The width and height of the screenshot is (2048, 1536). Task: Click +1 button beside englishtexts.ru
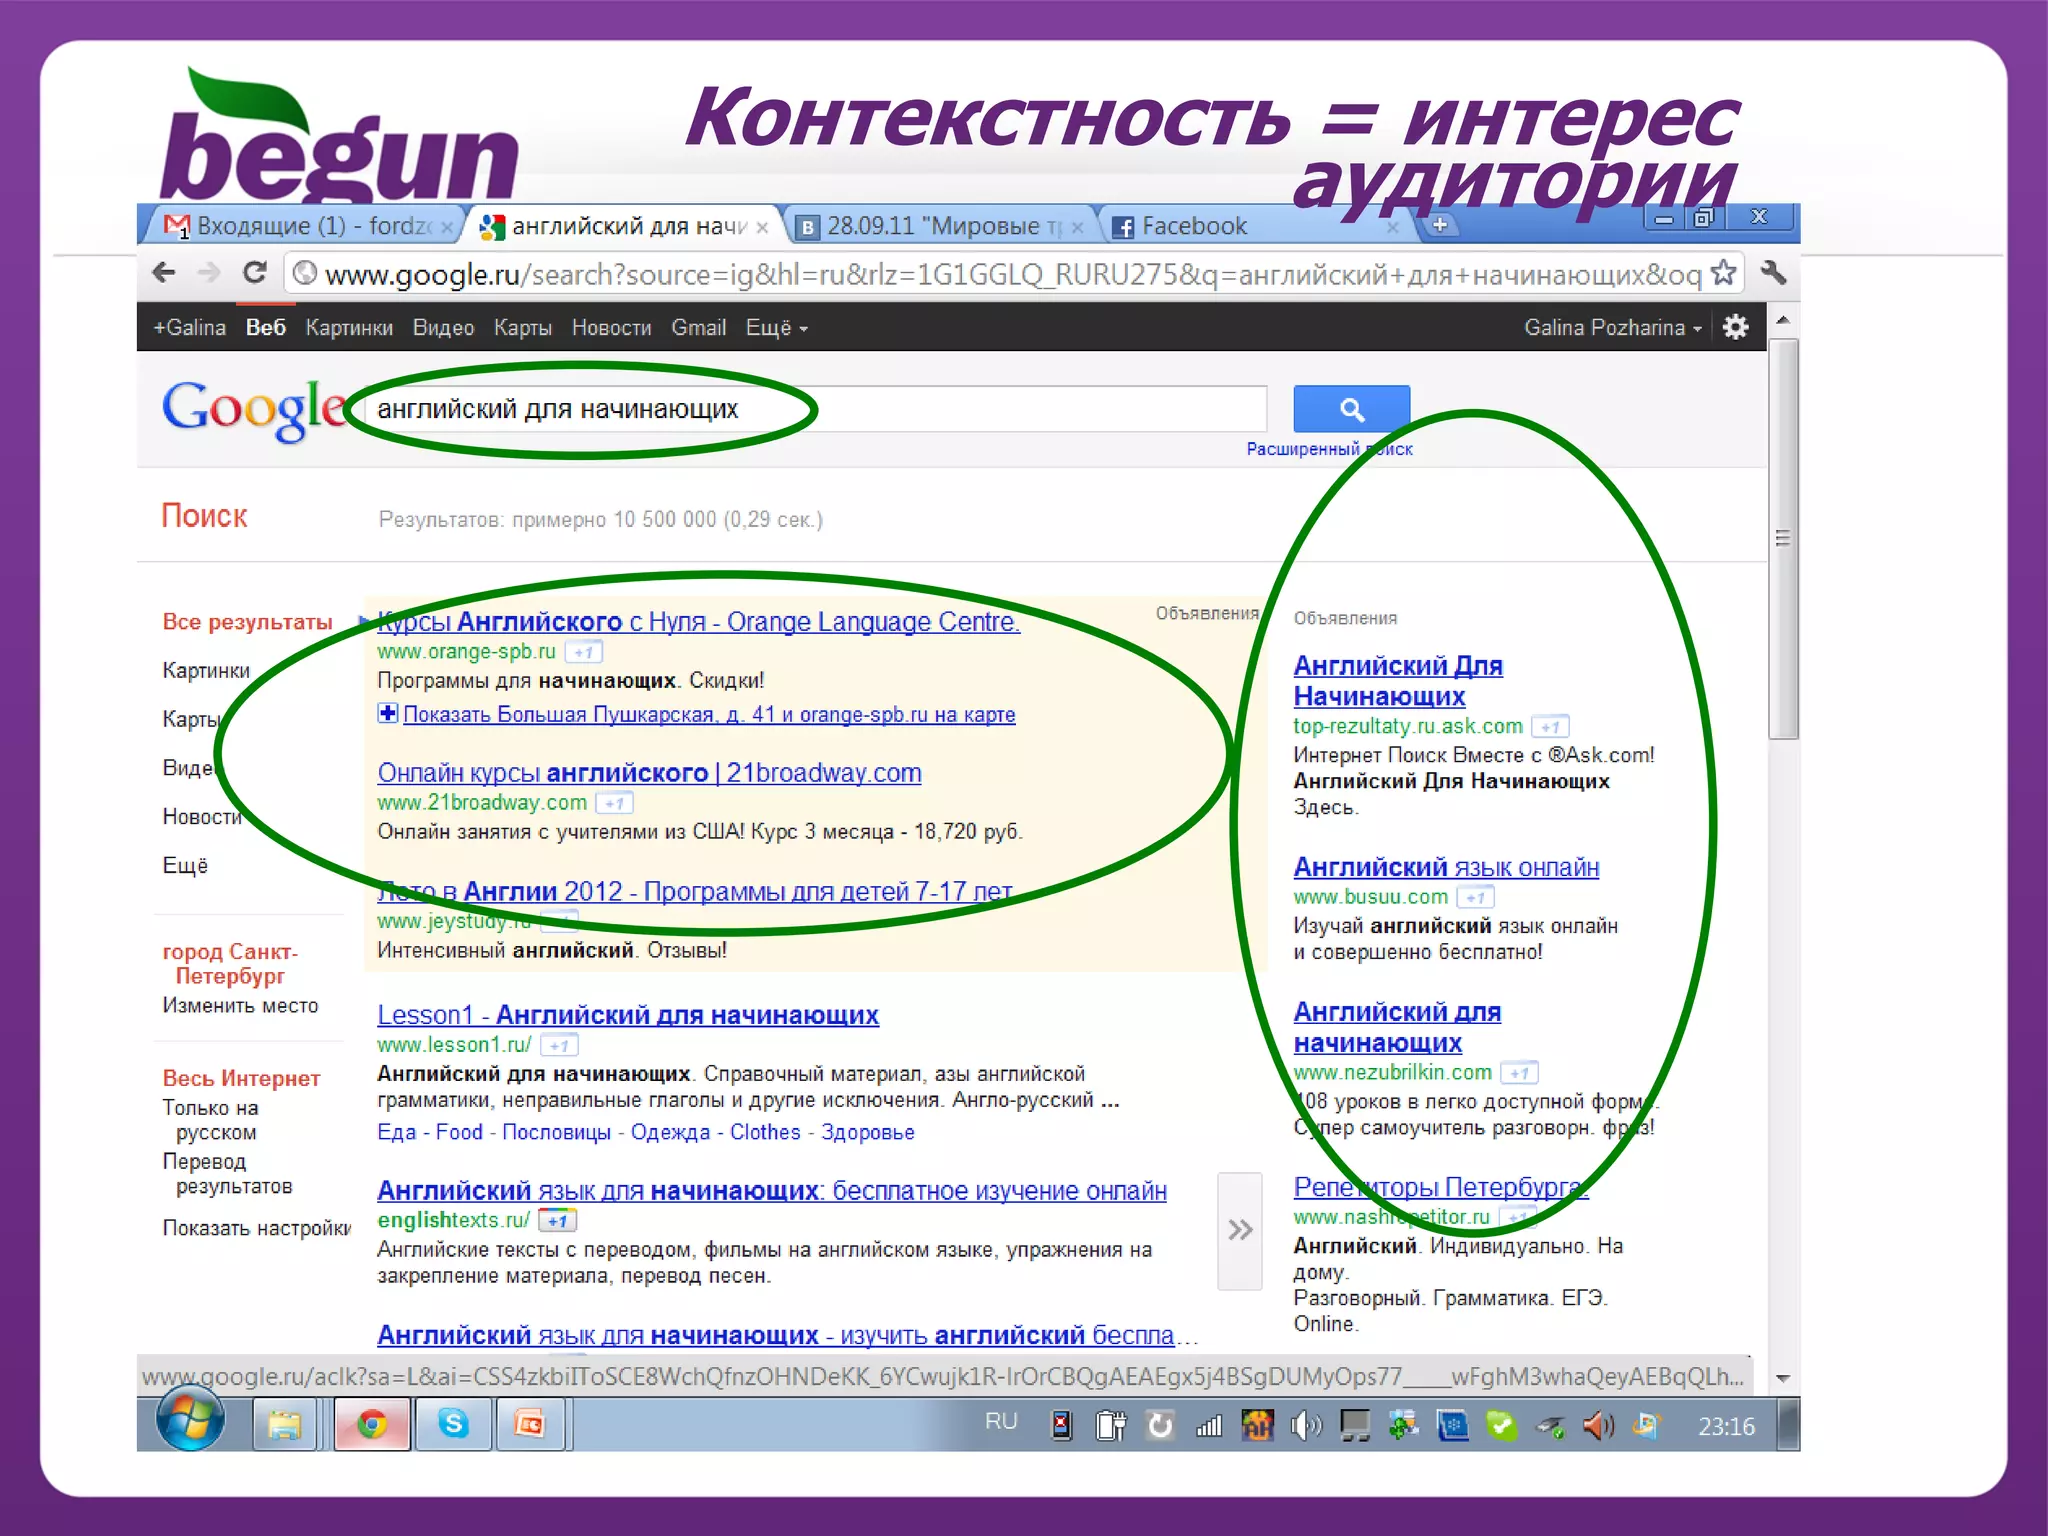557,1220
